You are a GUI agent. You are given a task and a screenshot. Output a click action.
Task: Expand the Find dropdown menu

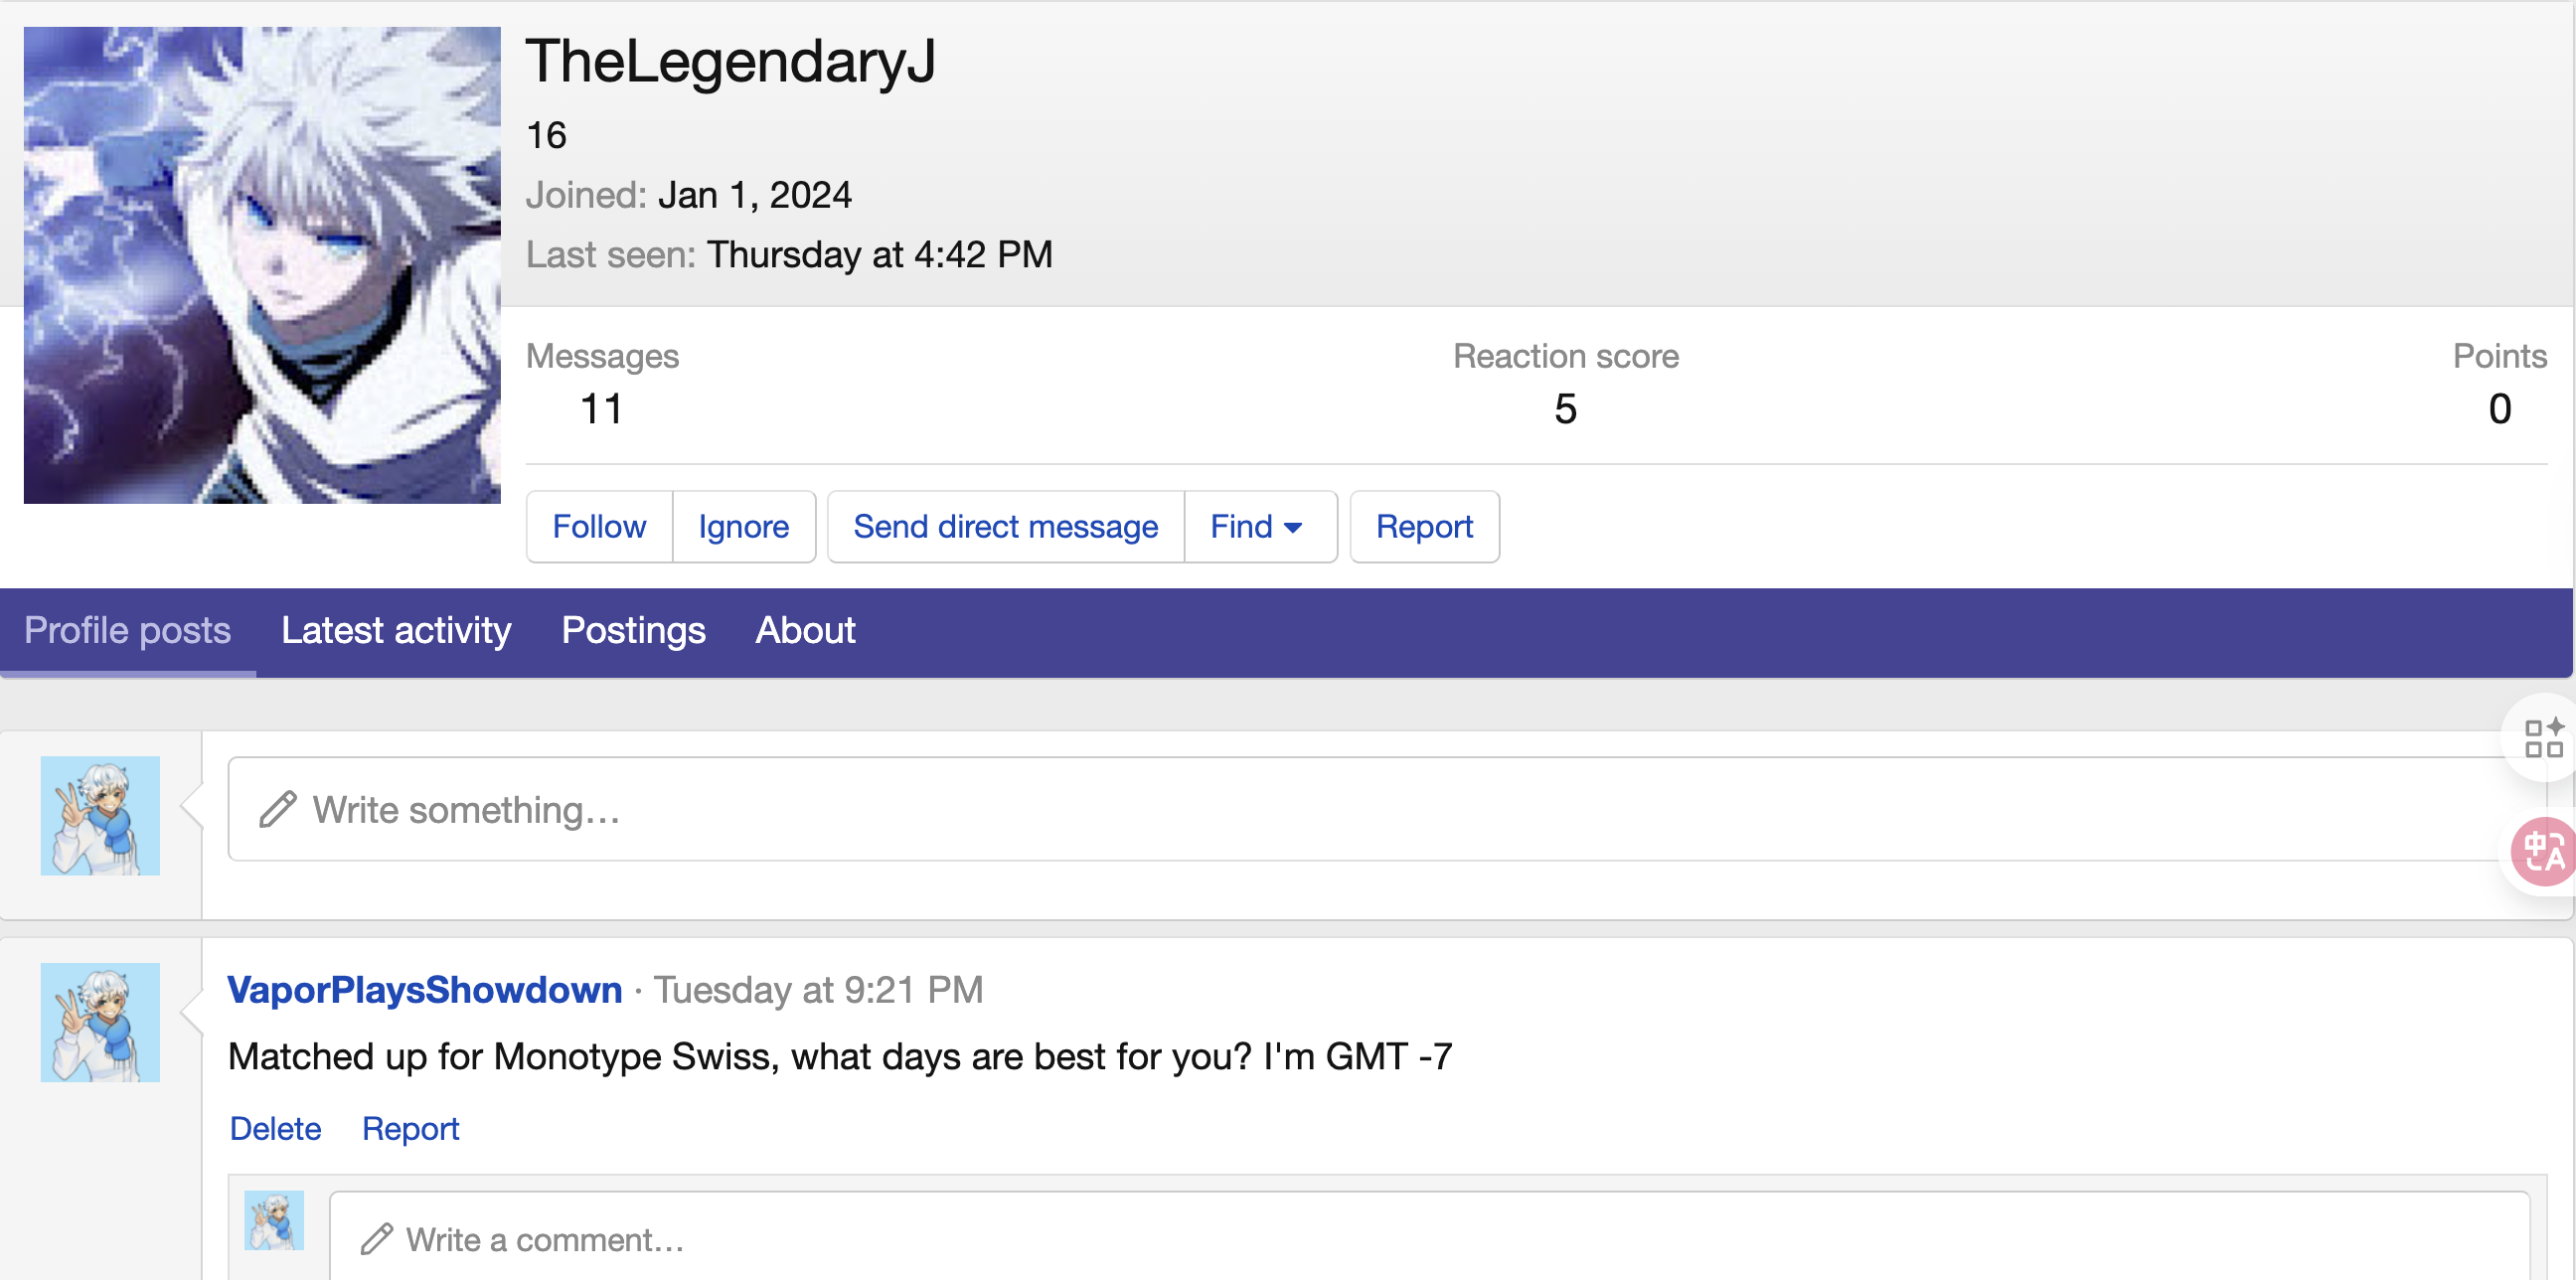coord(1258,527)
